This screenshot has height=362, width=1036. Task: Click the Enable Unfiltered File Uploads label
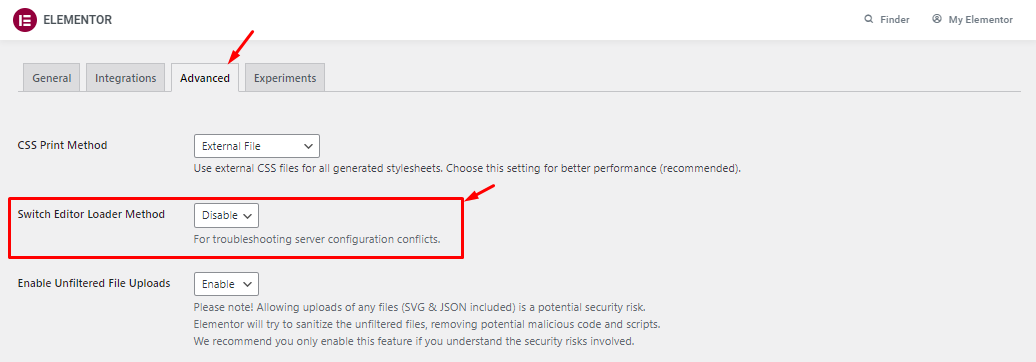(94, 283)
